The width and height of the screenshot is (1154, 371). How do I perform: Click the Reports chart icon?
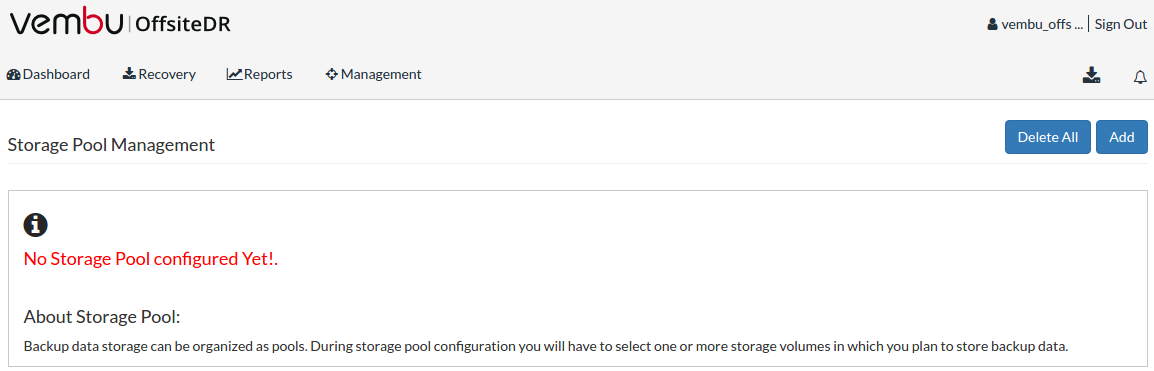coord(234,74)
